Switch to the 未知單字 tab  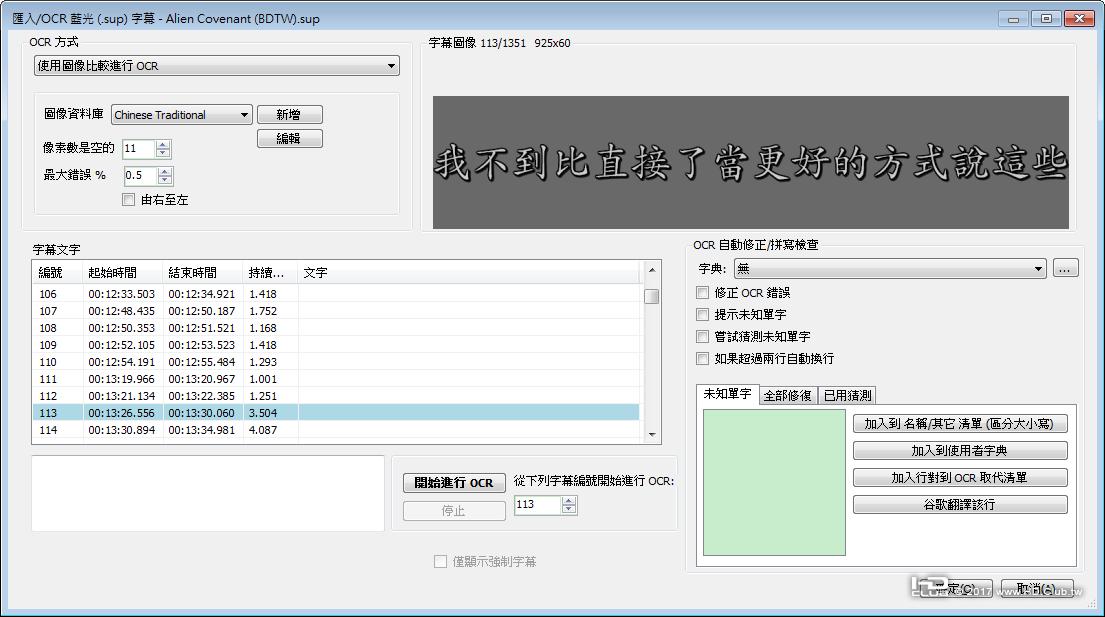tap(727, 394)
